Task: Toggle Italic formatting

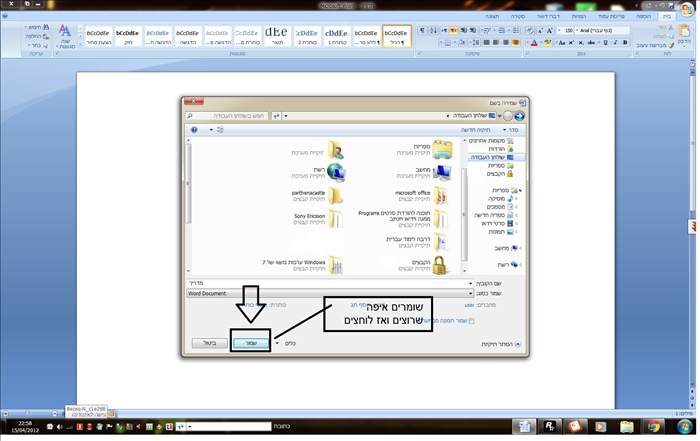Action: point(615,42)
